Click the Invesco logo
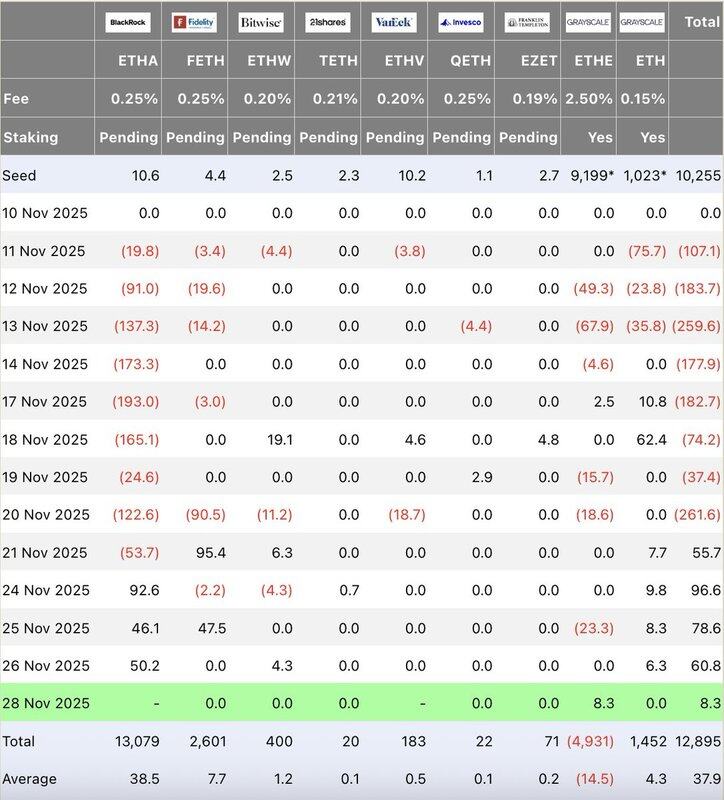Viewport: 724px width, 800px height. (x=462, y=21)
